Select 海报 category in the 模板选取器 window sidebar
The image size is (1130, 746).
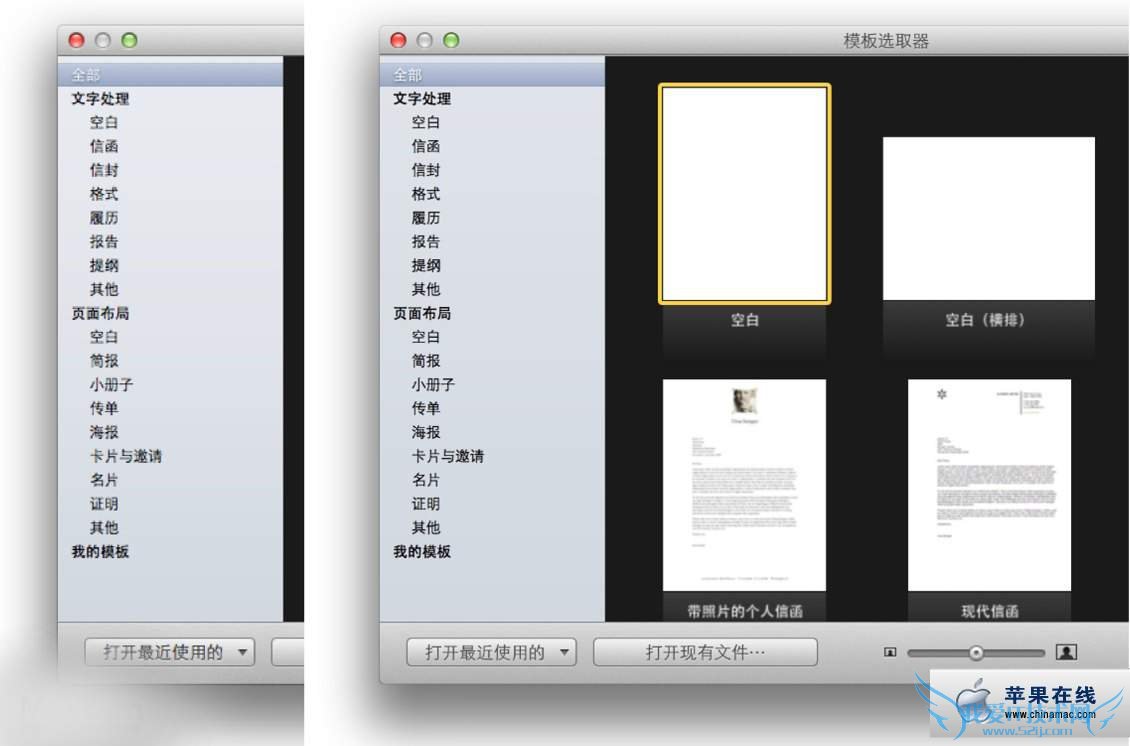[426, 433]
